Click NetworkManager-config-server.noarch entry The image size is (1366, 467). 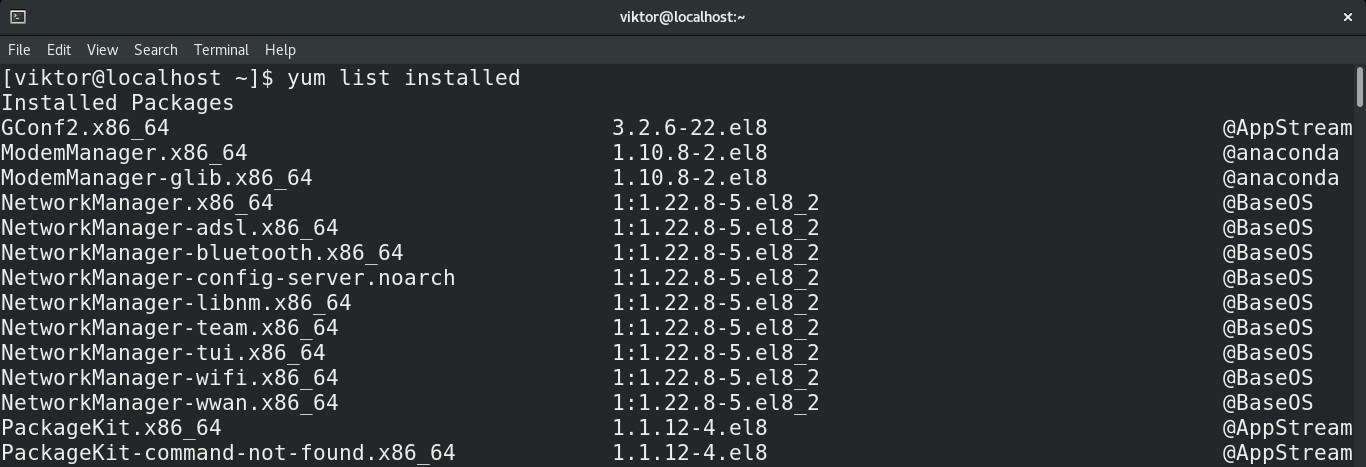pyautogui.click(x=228, y=278)
